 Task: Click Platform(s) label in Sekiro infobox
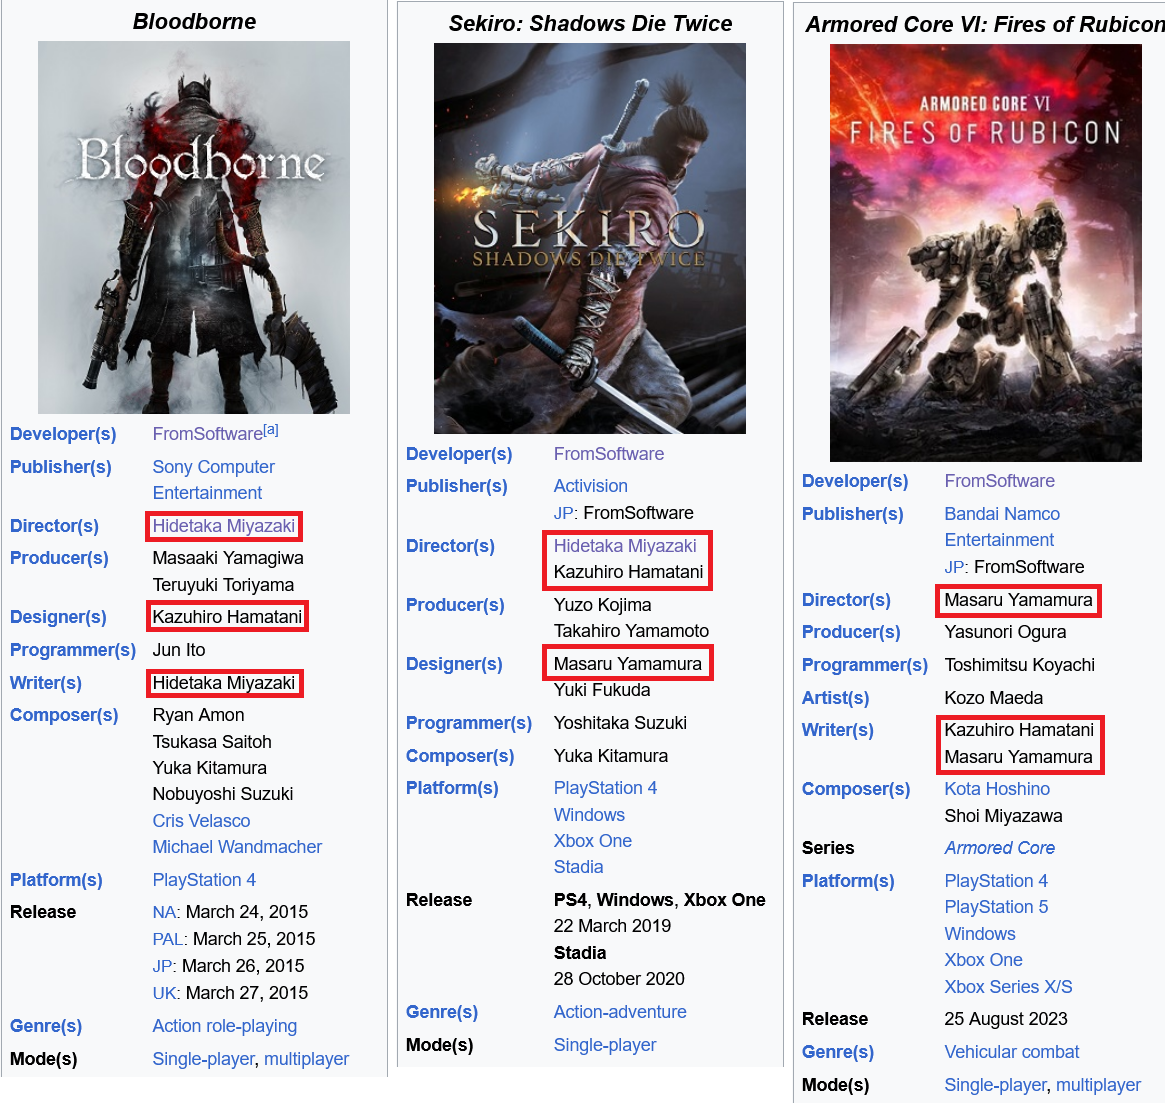452,788
